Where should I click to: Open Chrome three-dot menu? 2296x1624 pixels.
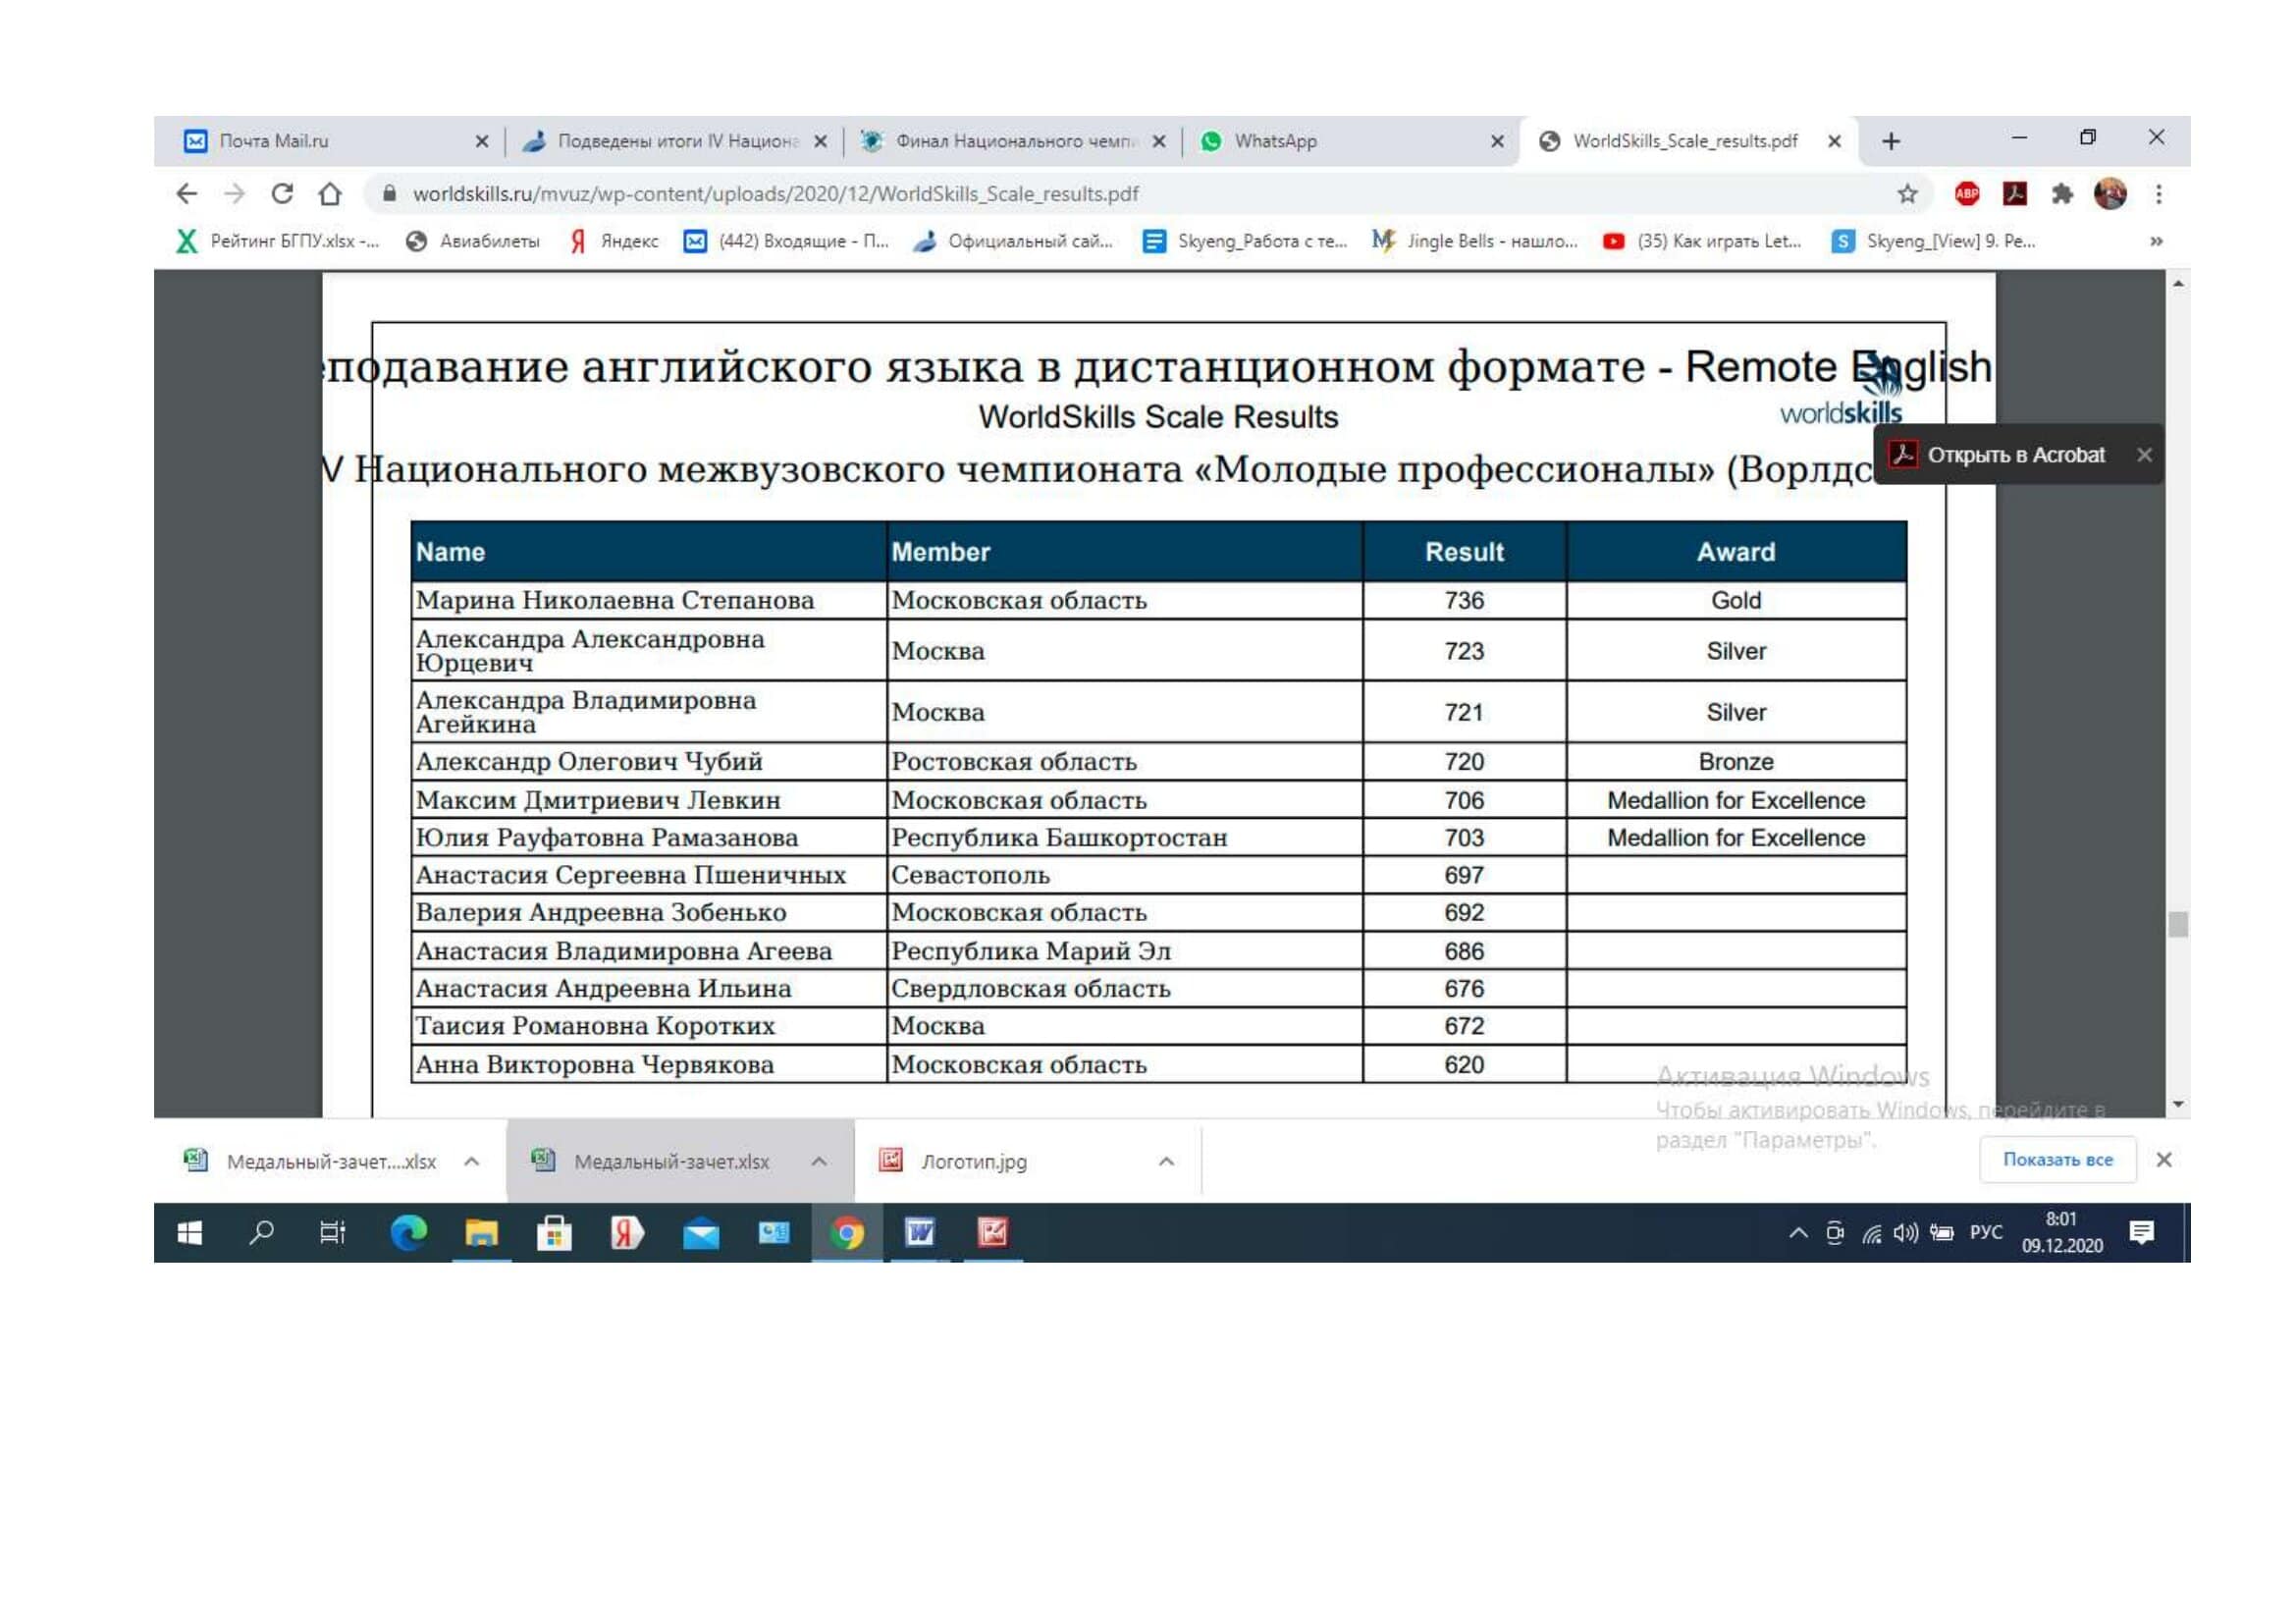click(2158, 194)
